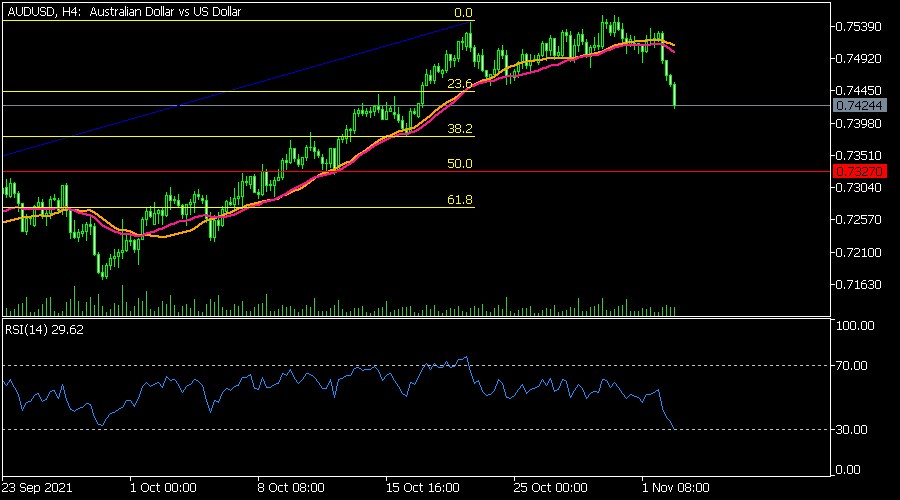Image resolution: width=900 pixels, height=500 pixels.
Task: Click RSI overbought level 70.00 label
Action: (852, 366)
